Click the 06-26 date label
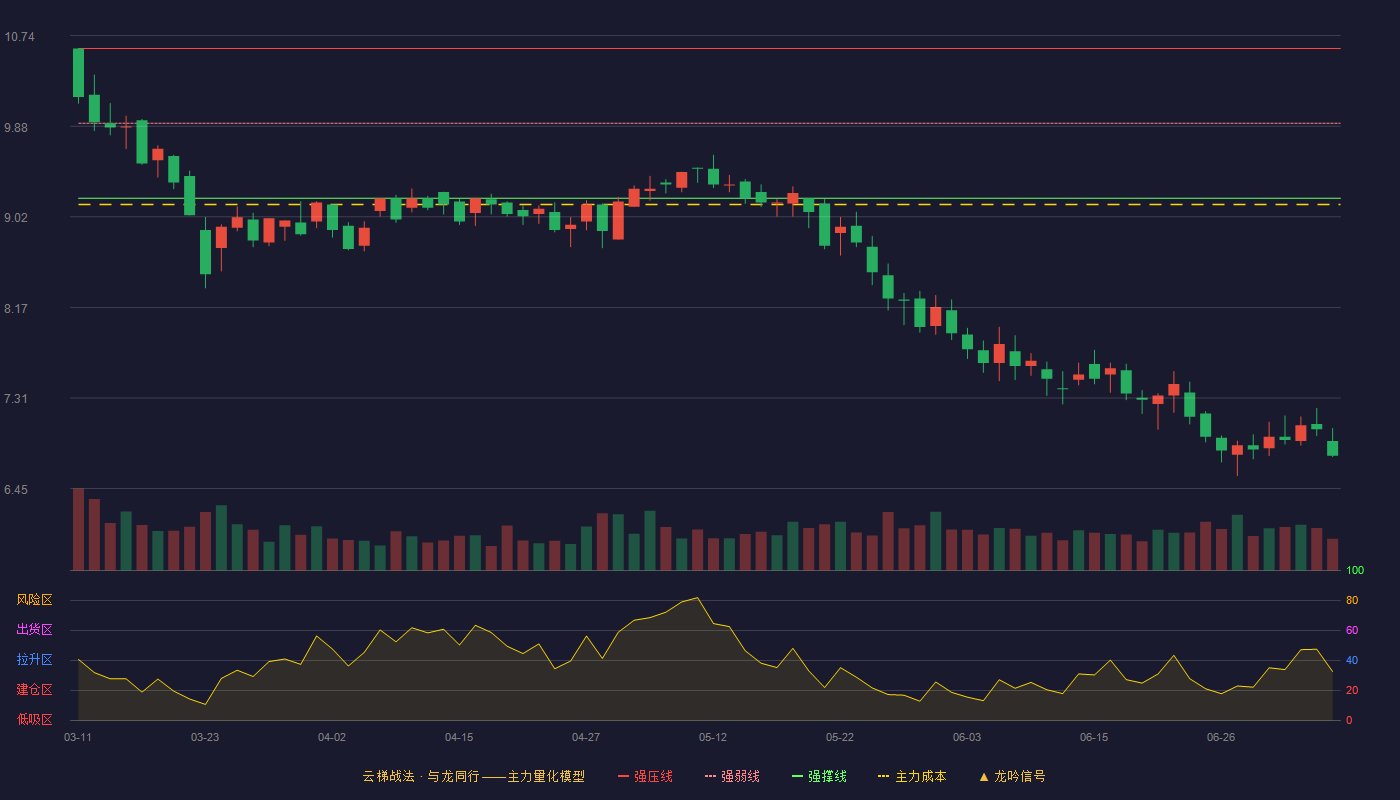The height and width of the screenshot is (800, 1400). tap(1221, 737)
